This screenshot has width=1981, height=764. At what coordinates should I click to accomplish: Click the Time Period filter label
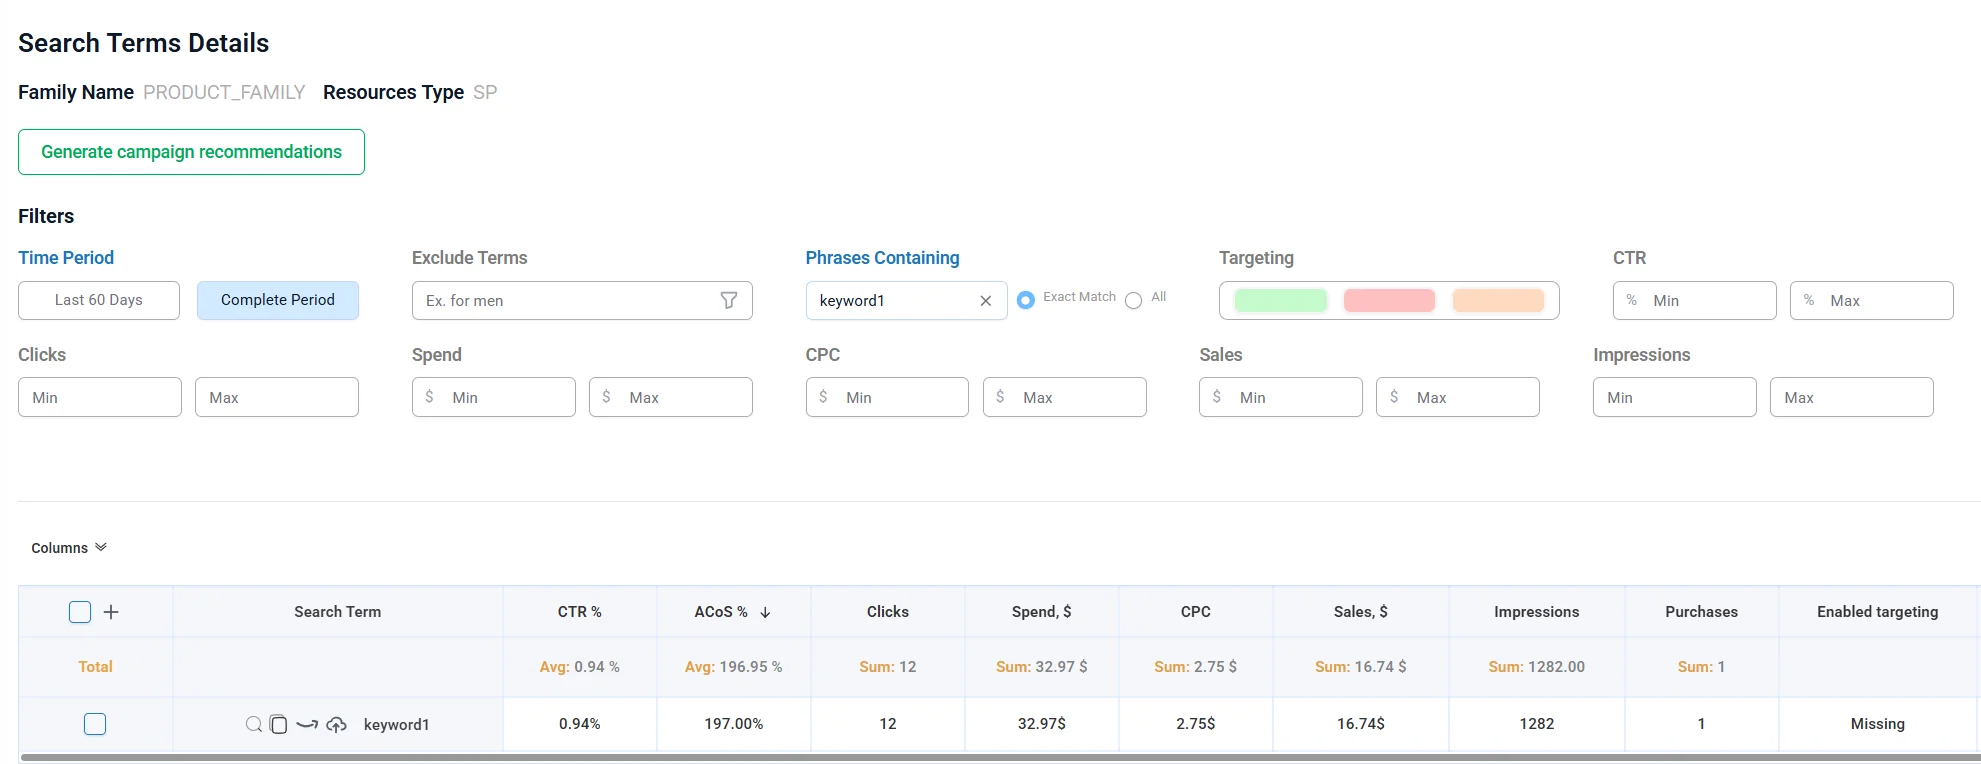[66, 258]
